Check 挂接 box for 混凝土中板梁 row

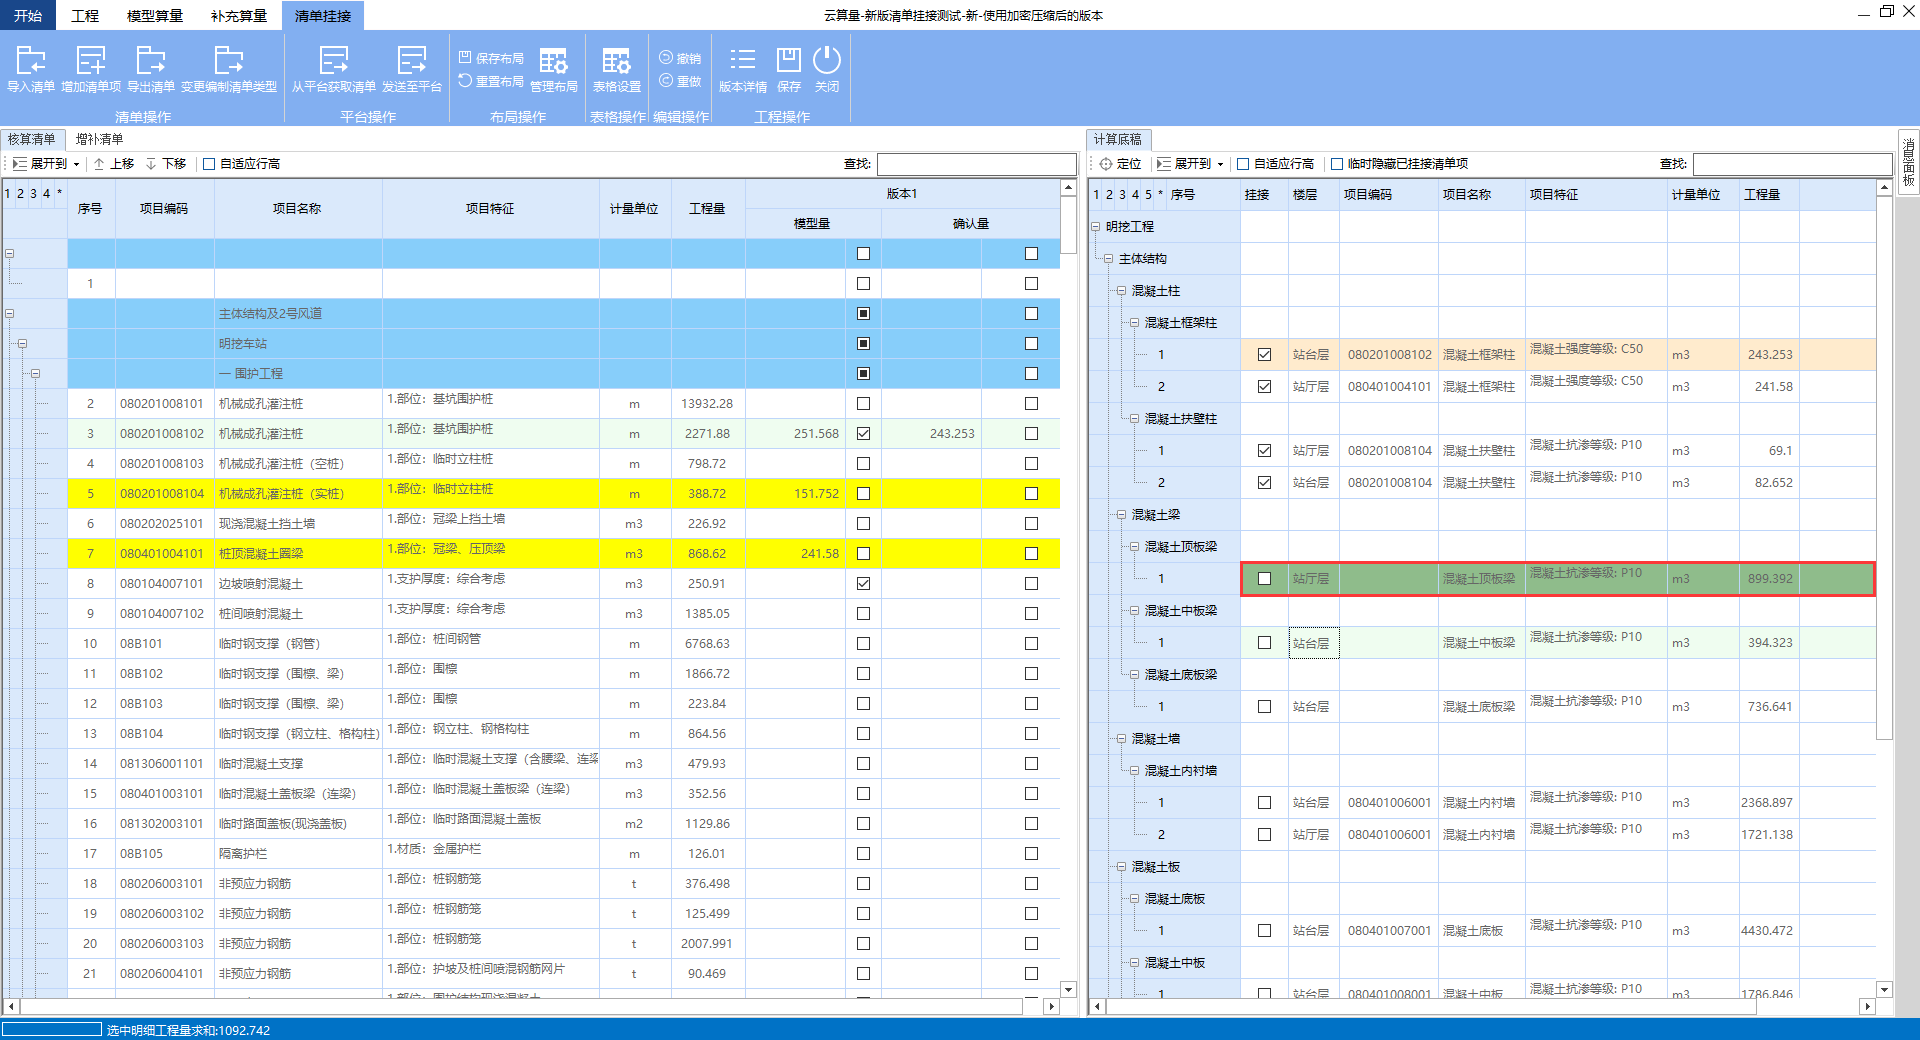pyautogui.click(x=1264, y=643)
